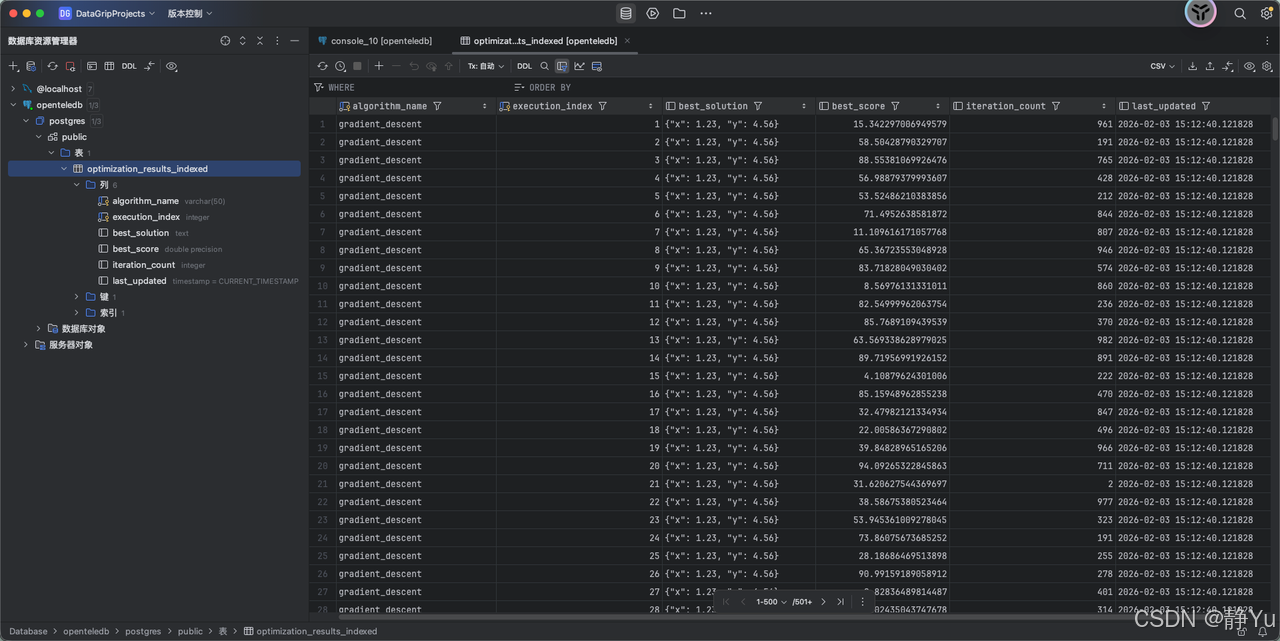1280x641 pixels.
Task: Open grid settings hexagon gear icon
Action: [1267, 66]
